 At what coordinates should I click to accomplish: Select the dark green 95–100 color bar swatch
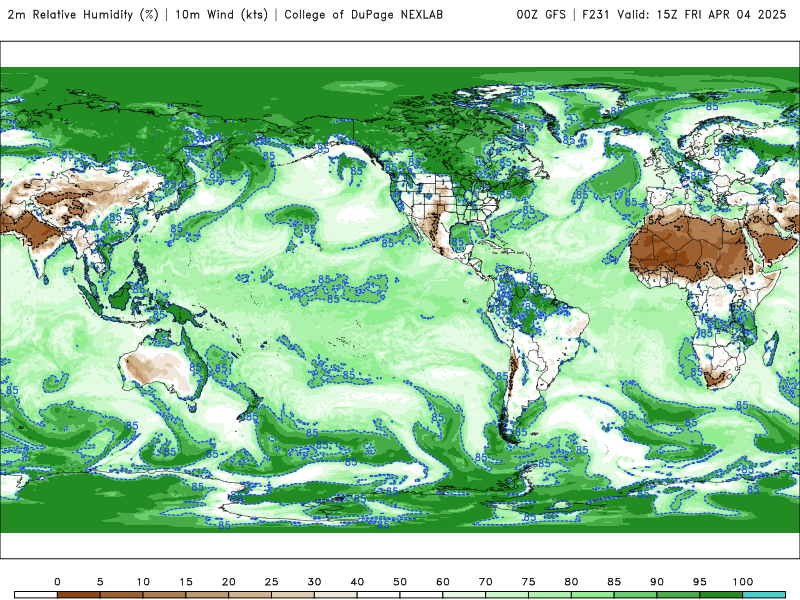(x=721, y=595)
